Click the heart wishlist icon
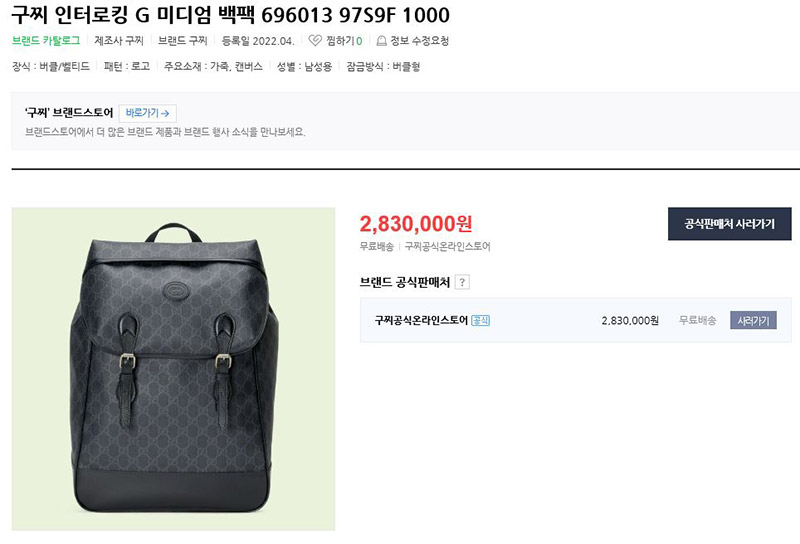Image resolution: width=800 pixels, height=544 pixels. tap(315, 40)
